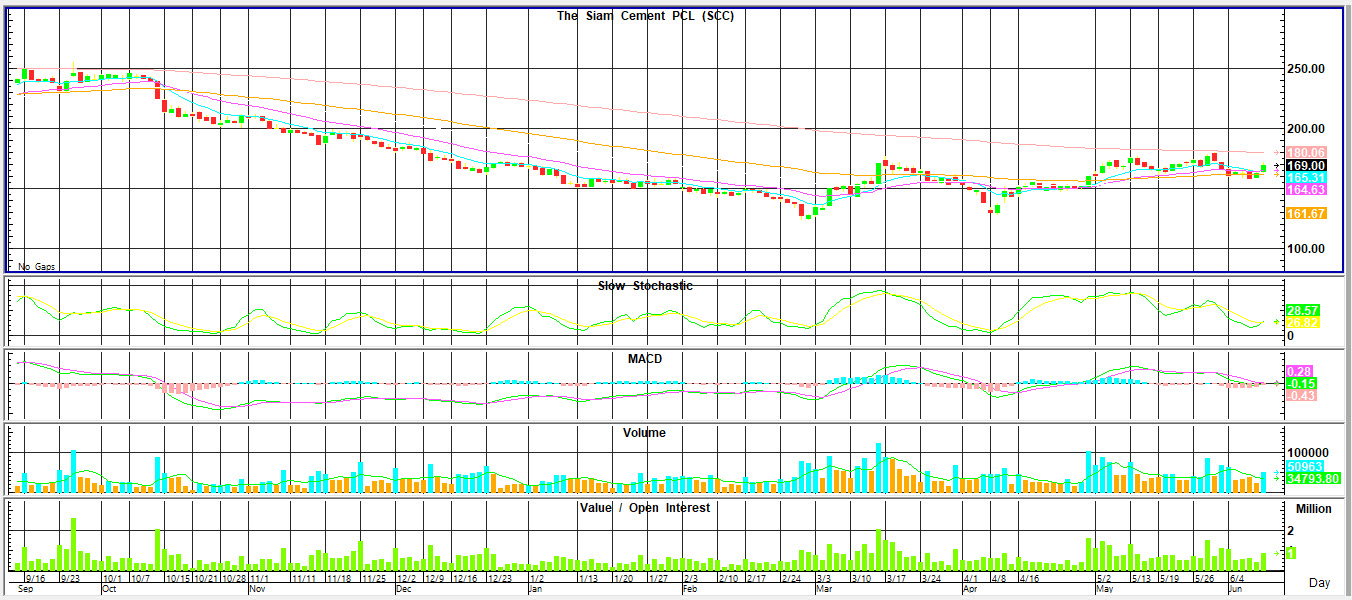Click the magenta 0.28 MACD value
This screenshot has height=600, width=1352.
click(1299, 371)
